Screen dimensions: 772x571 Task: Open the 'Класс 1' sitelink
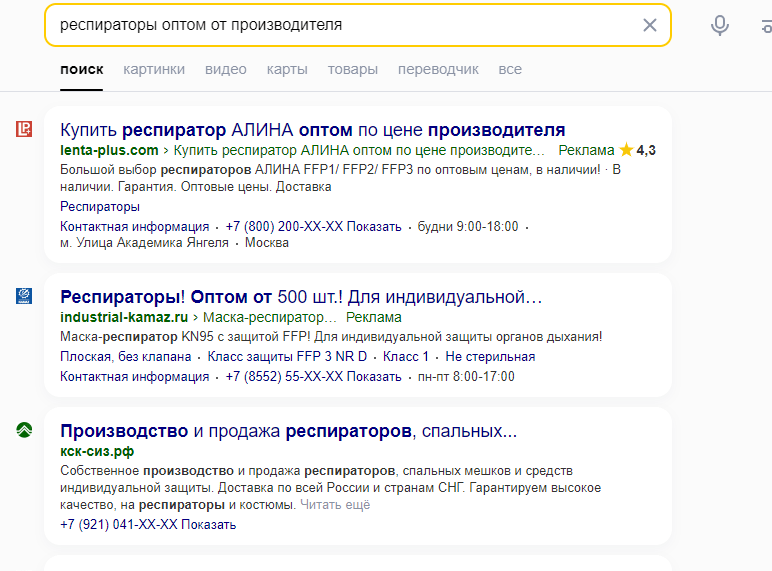click(x=406, y=356)
